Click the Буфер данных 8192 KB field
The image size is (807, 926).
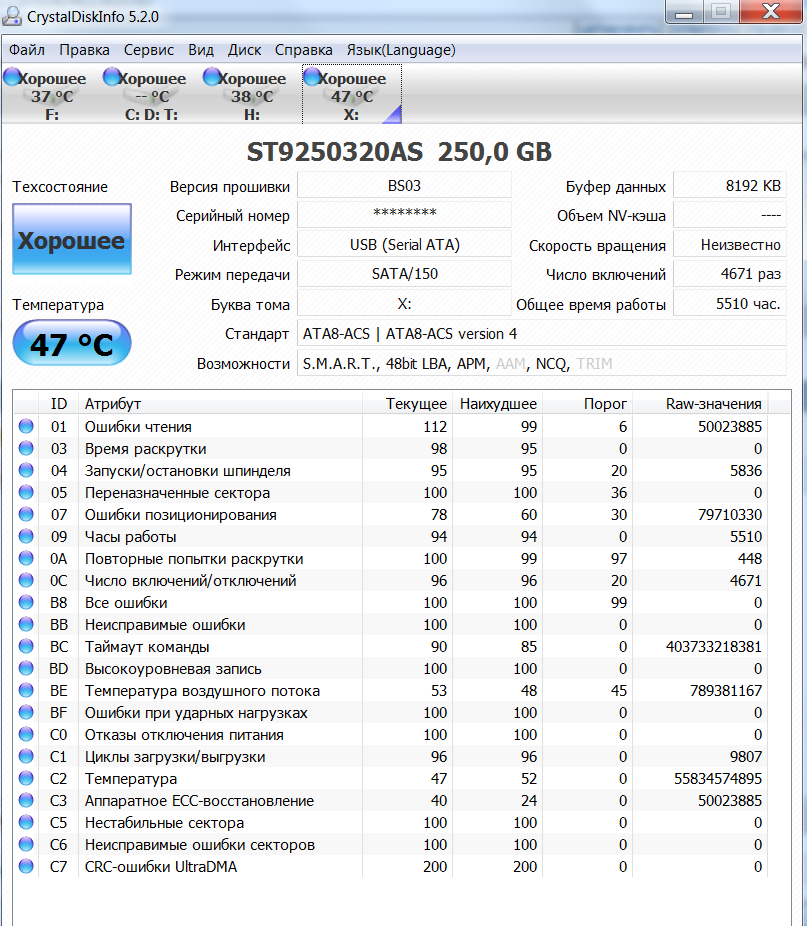pos(730,185)
